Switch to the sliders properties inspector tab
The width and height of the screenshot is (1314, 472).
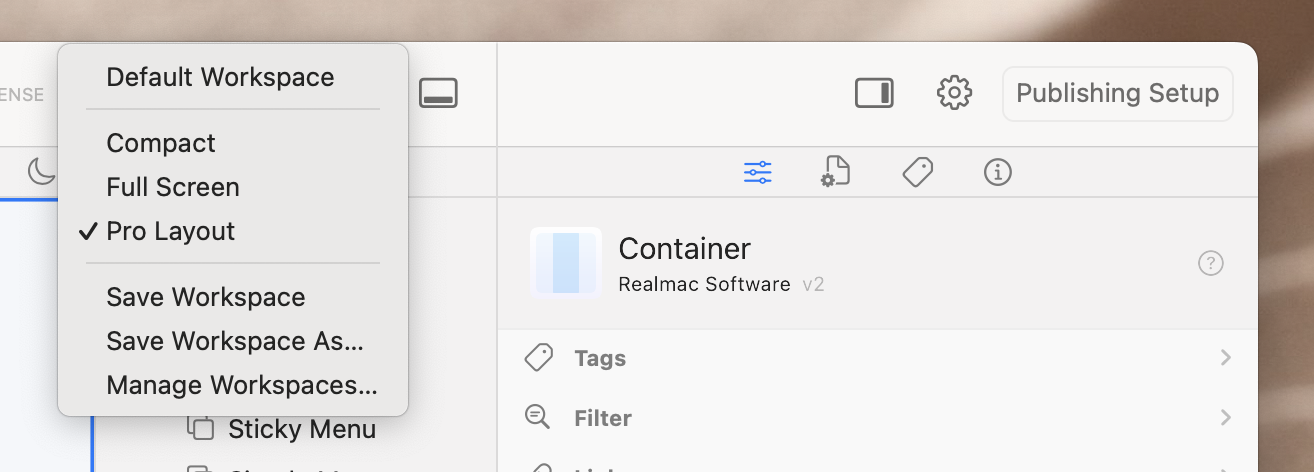[757, 172]
